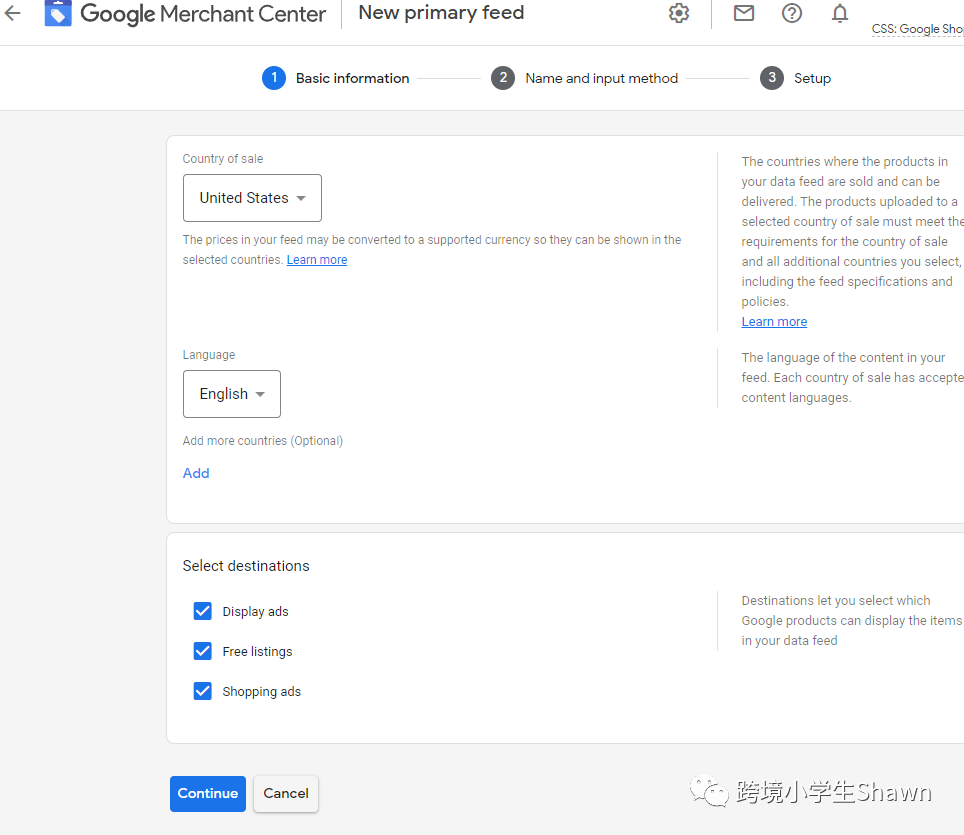This screenshot has height=835, width=964.
Task: Open settings gear icon
Action: click(x=679, y=13)
